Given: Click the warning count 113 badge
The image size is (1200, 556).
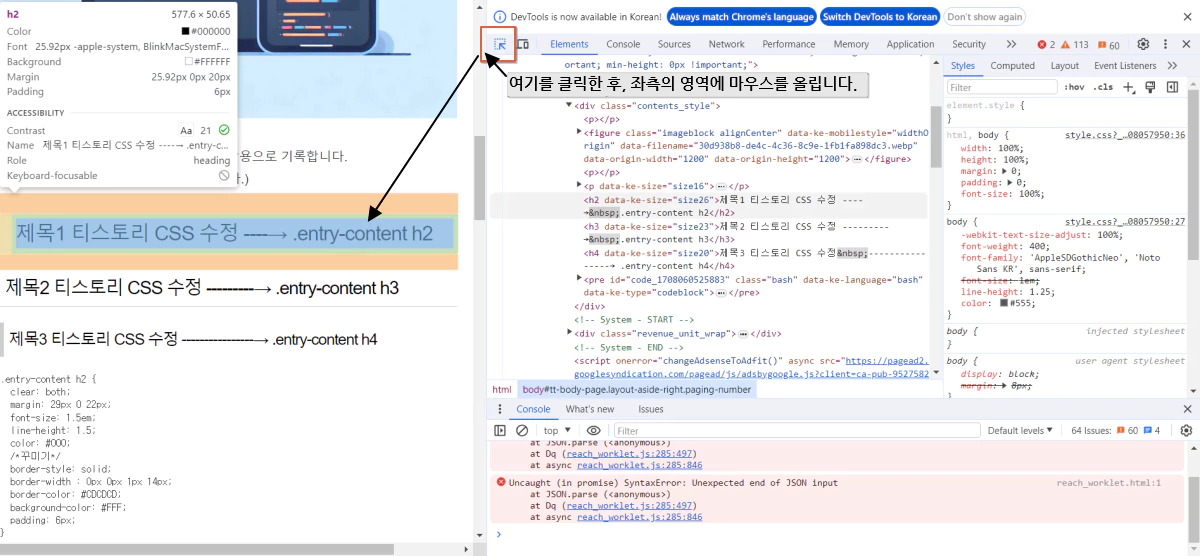Looking at the screenshot, I should pos(1074,45).
